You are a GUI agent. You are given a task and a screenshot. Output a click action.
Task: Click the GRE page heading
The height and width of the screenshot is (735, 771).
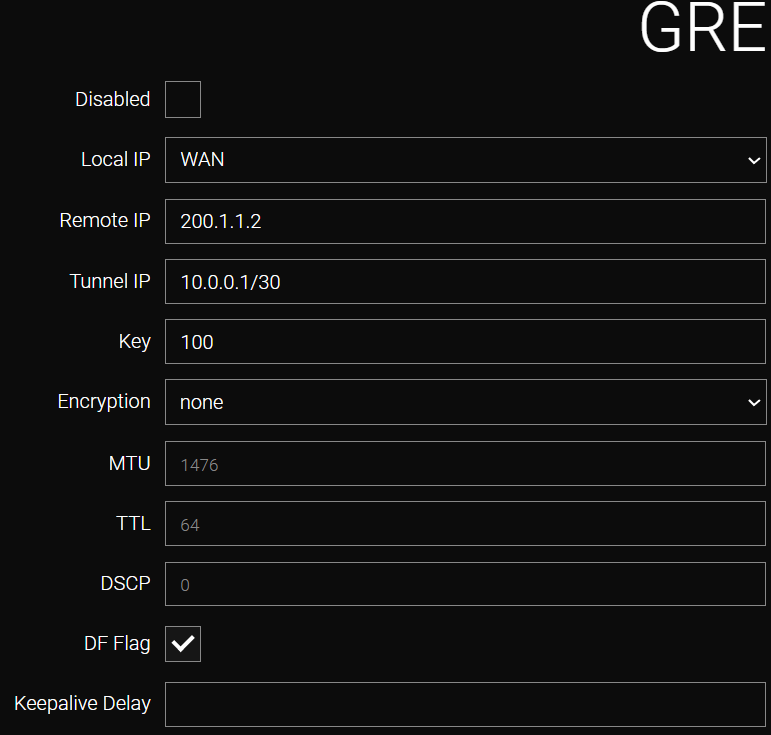pos(703,29)
